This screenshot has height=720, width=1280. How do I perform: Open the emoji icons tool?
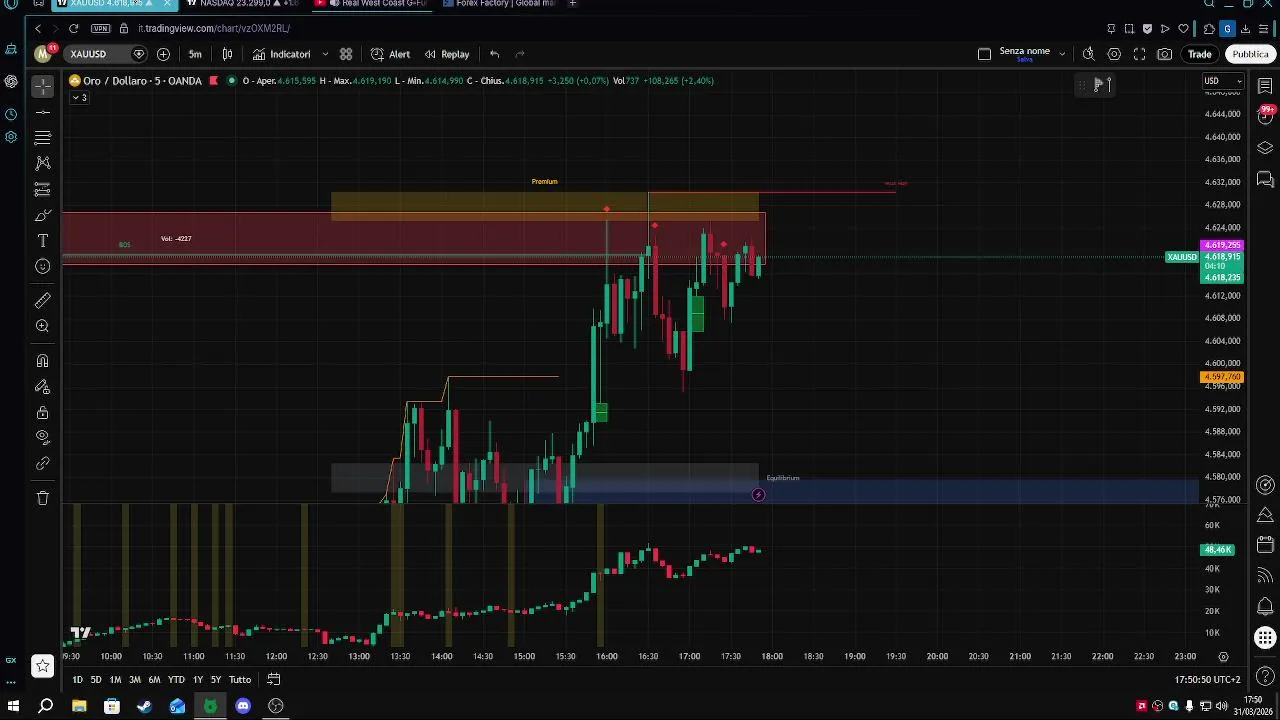tap(42, 266)
